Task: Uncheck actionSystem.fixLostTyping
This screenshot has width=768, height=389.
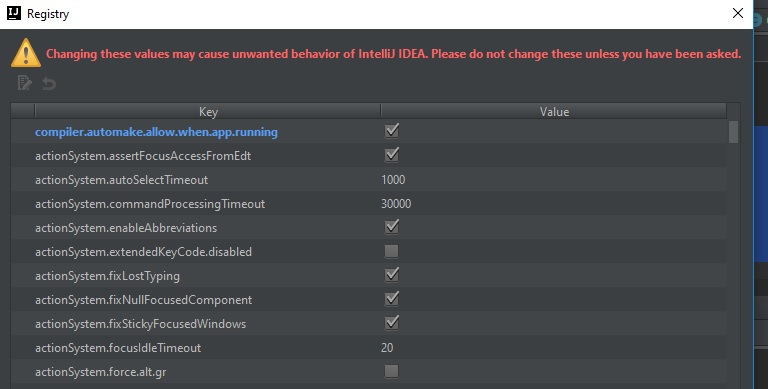Action: coord(391,275)
